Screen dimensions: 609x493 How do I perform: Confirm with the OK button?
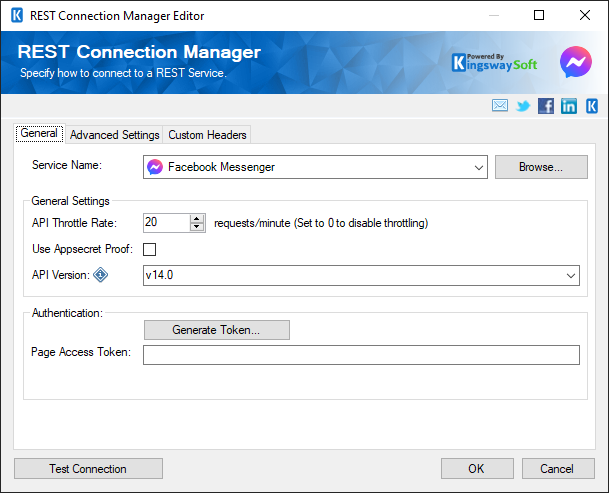coord(477,469)
